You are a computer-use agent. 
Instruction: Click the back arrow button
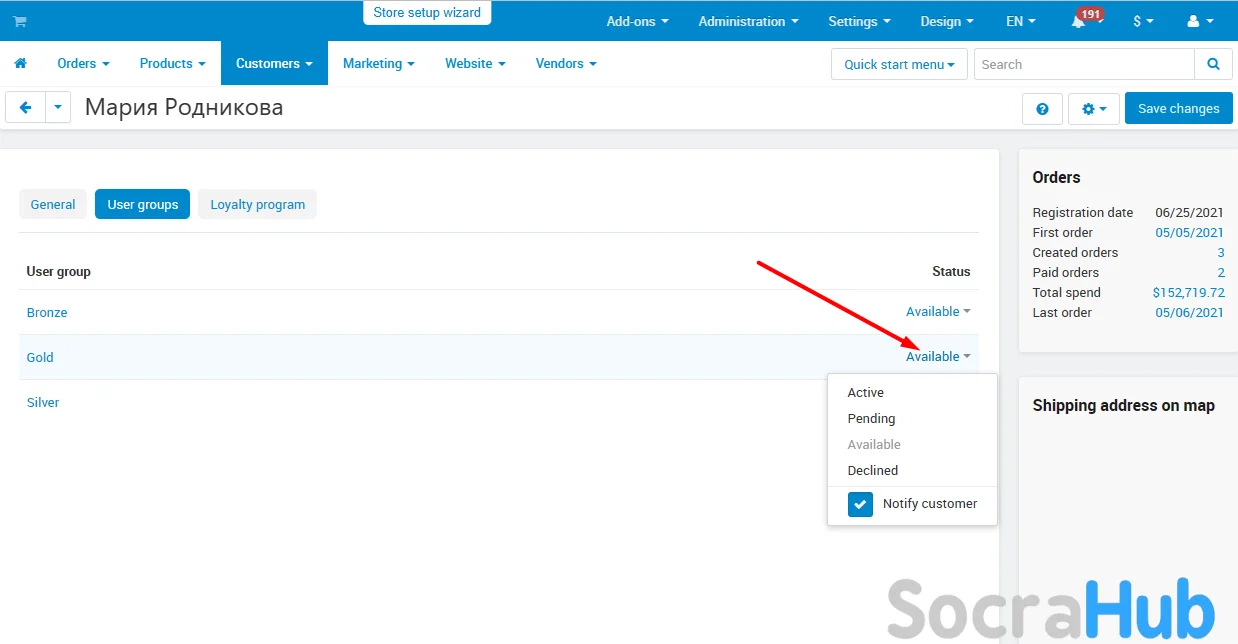[x=26, y=108]
